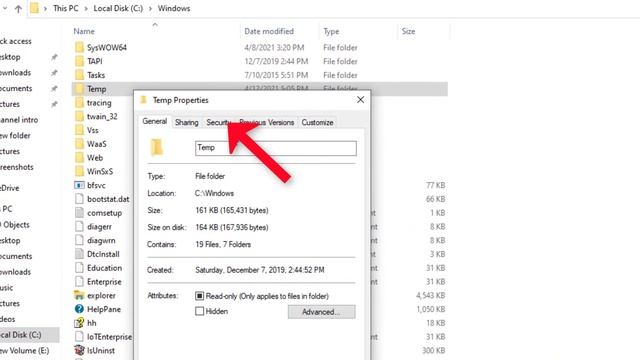Screen dimensions: 640x360
Task: Open the recent locations dropdown arrow
Action: pos(4,9)
